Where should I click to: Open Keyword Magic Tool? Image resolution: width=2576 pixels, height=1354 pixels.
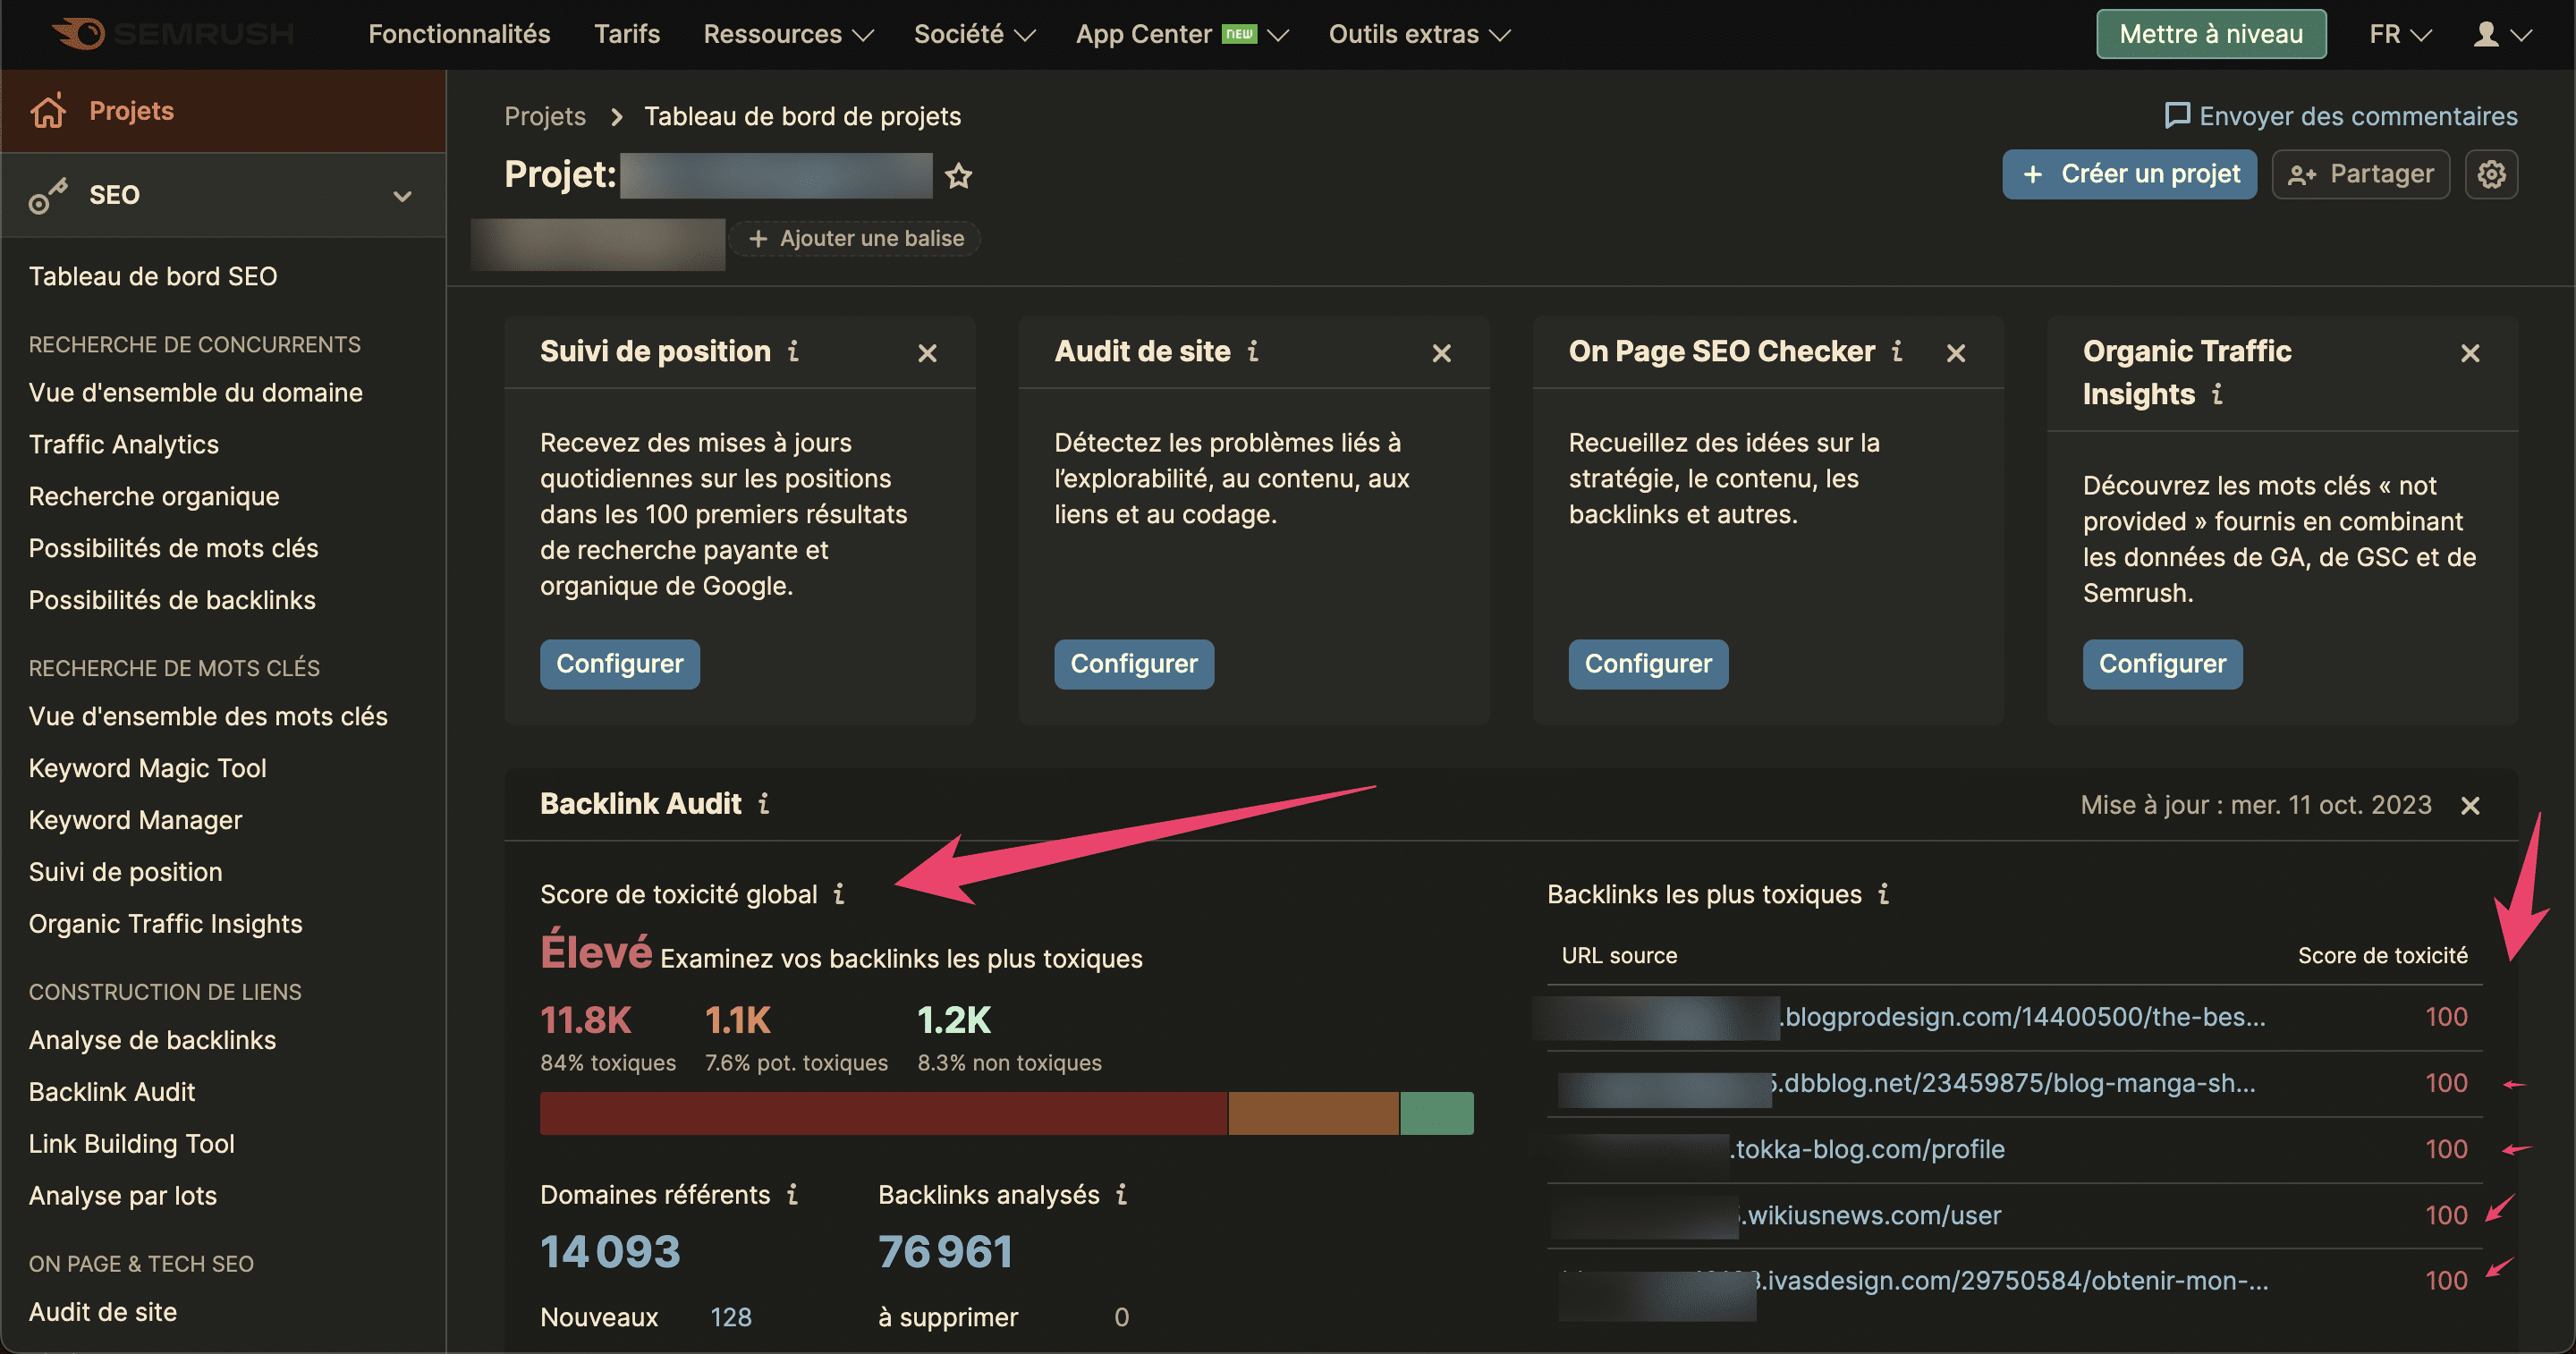[x=148, y=768]
